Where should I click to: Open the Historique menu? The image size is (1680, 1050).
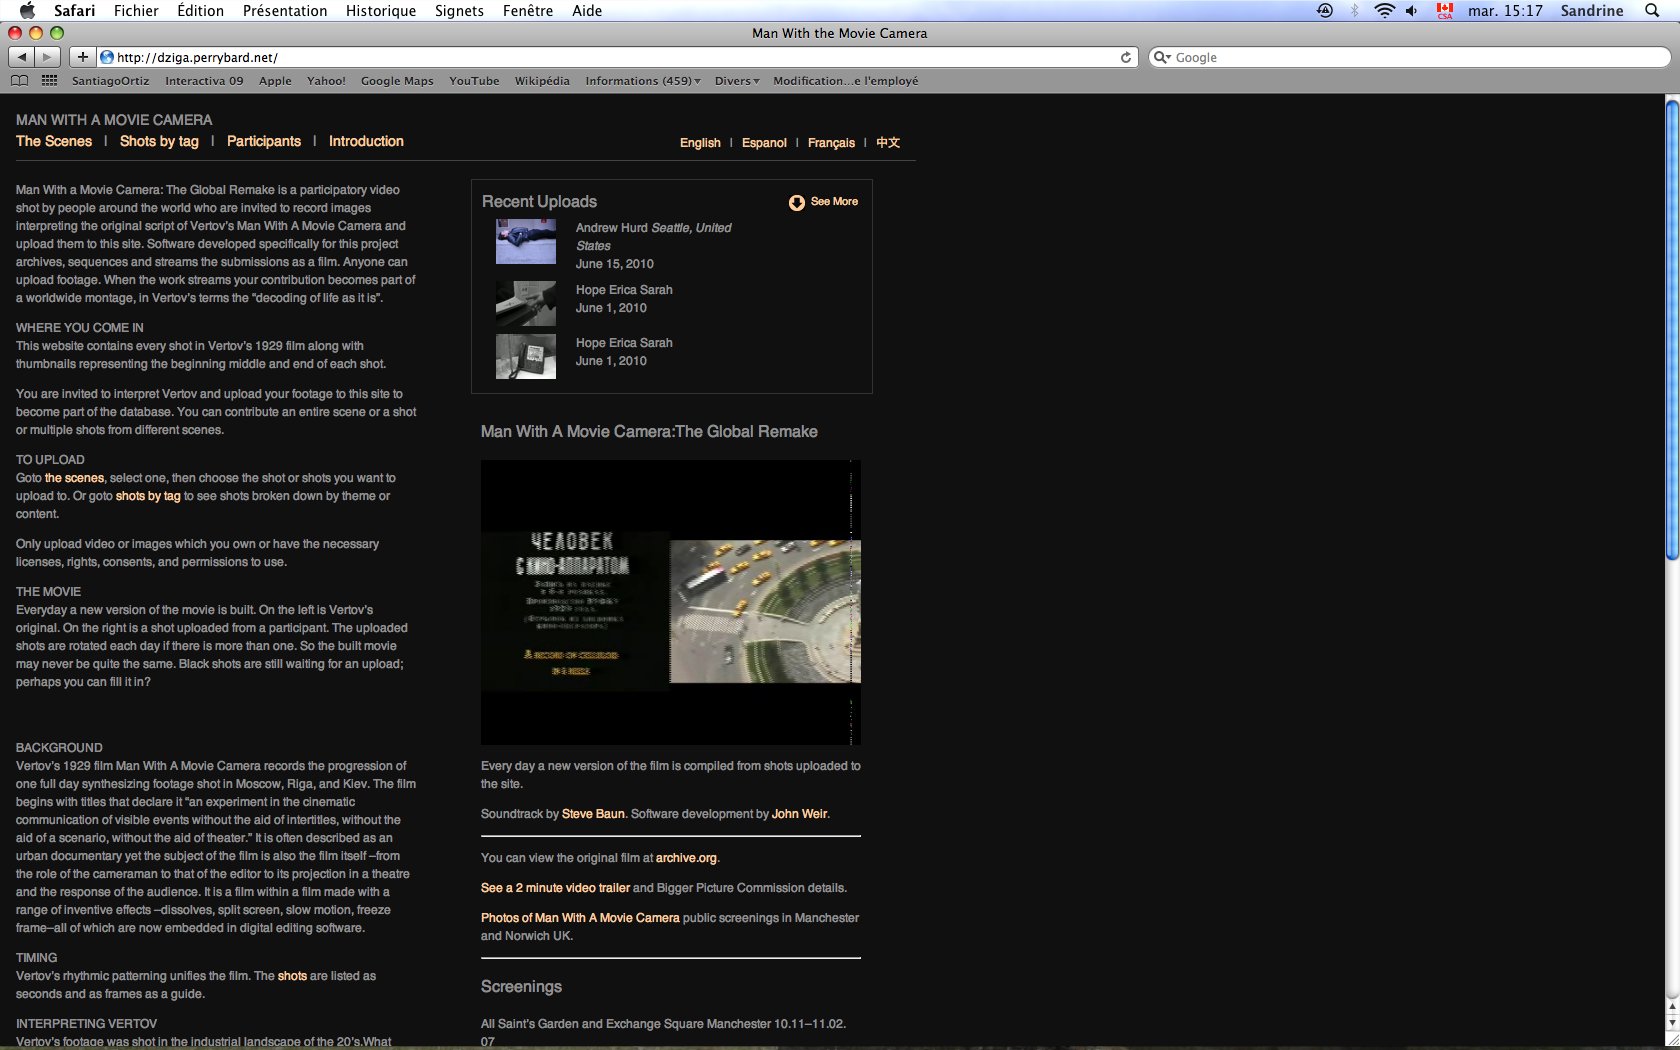381,10
